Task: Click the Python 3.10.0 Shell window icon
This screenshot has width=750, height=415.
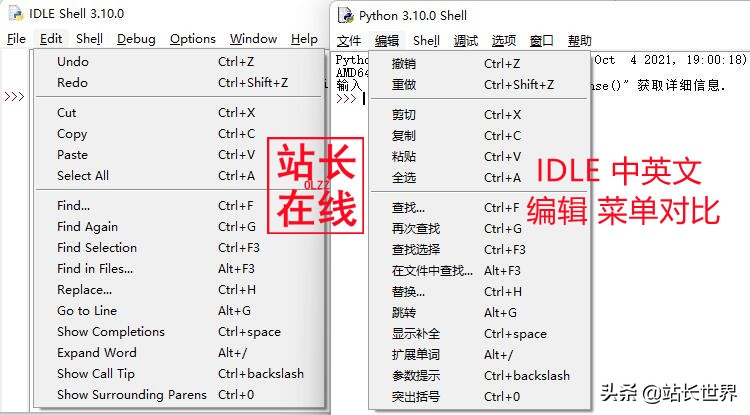Action: coord(345,15)
